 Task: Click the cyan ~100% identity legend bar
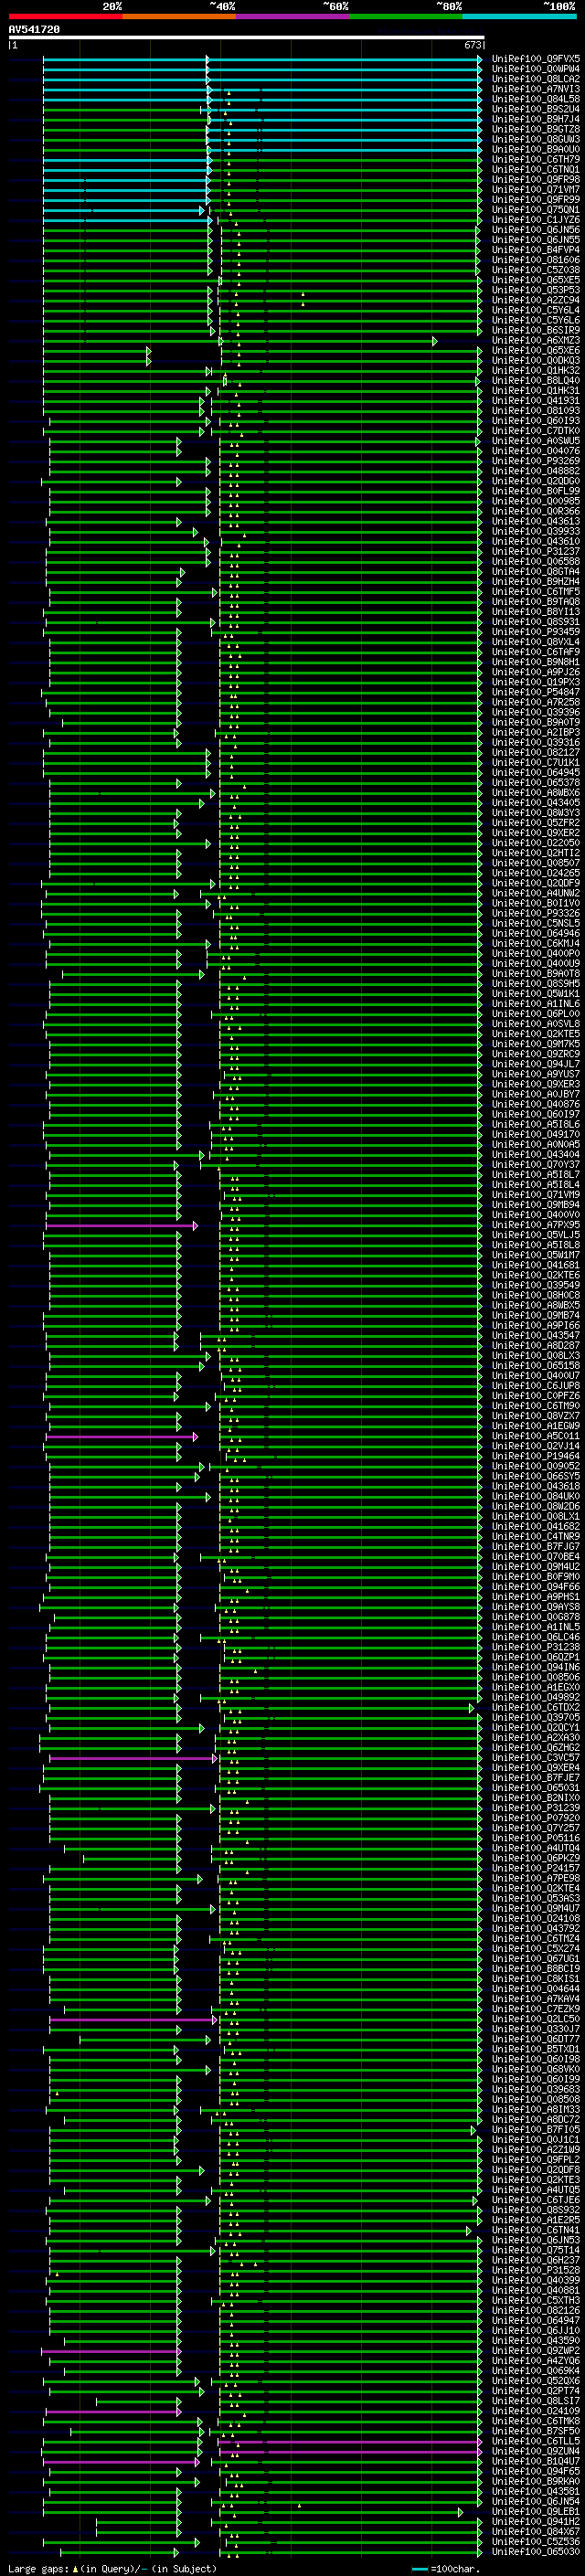pos(519,16)
